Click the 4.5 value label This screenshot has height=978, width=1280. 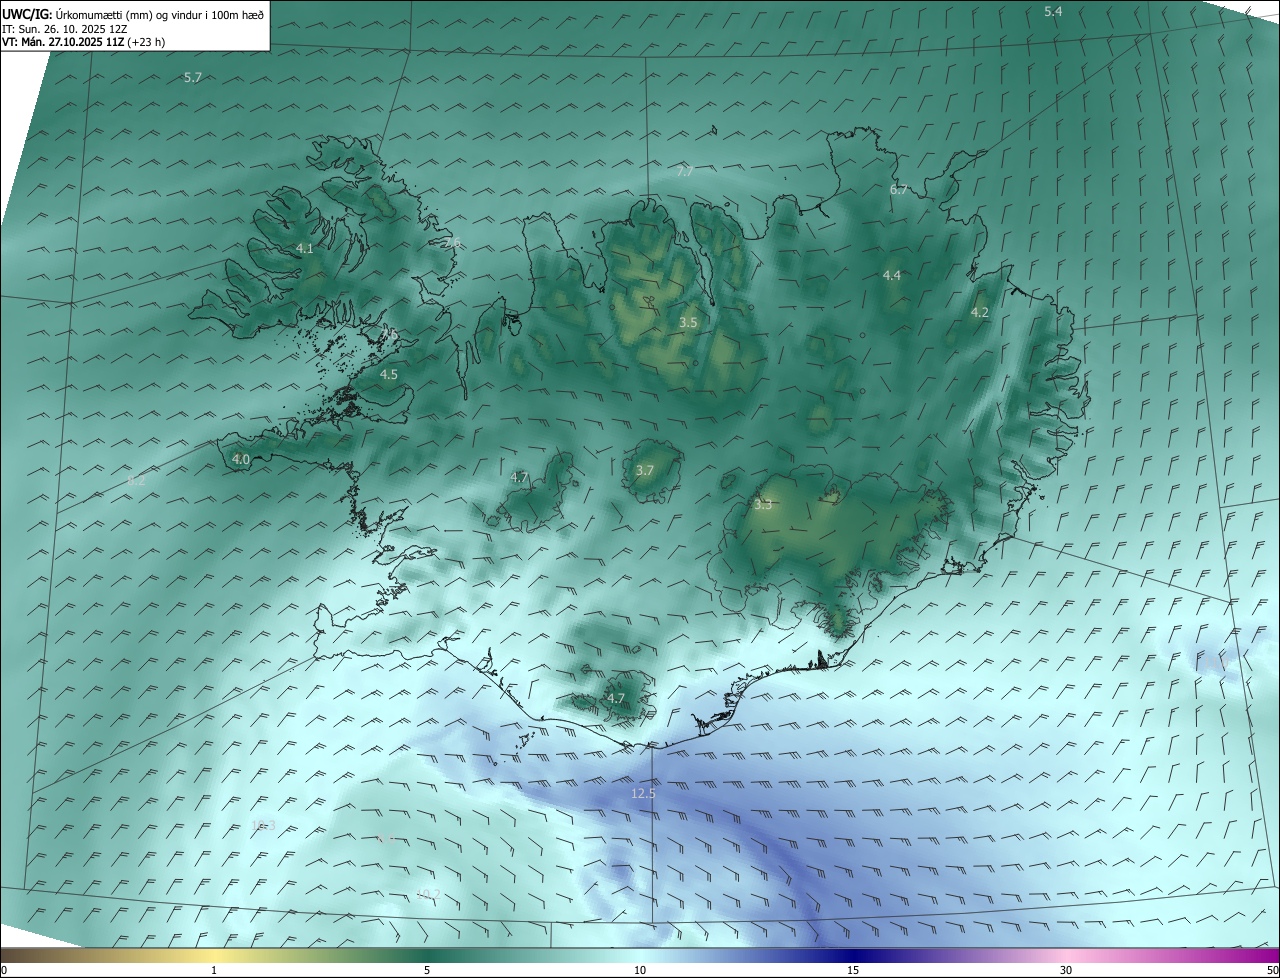point(389,374)
